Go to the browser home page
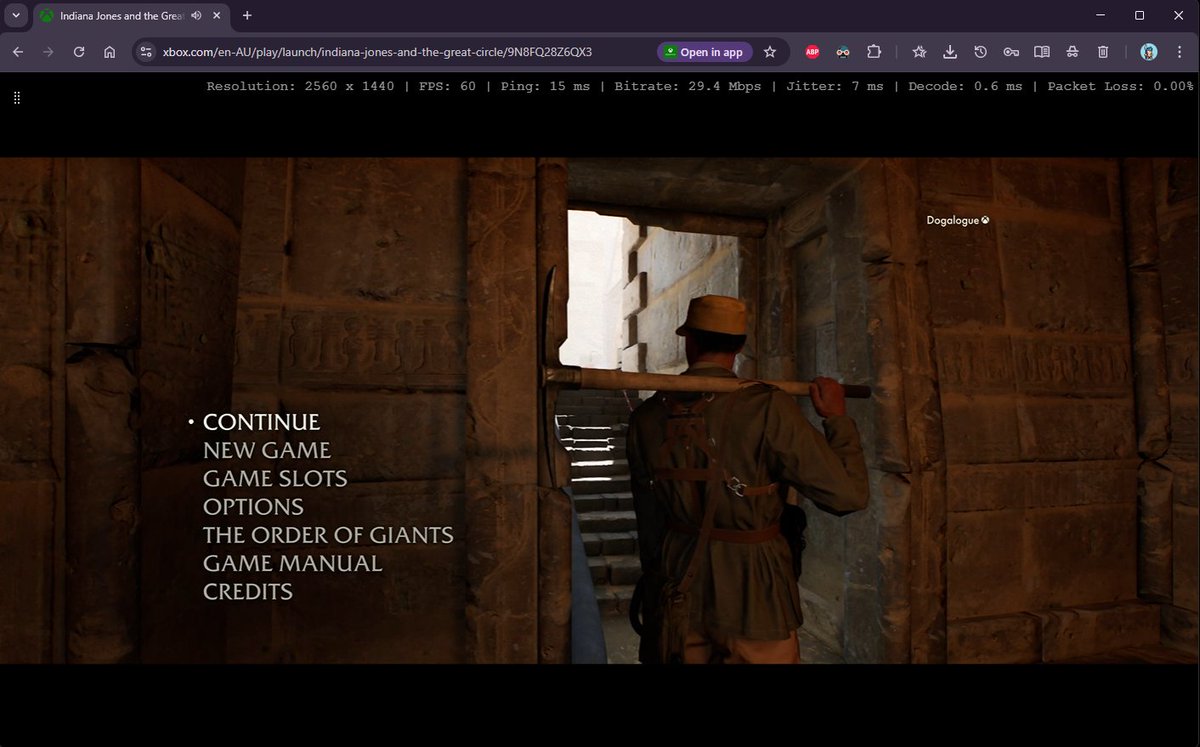Image resolution: width=1200 pixels, height=747 pixels. [110, 52]
